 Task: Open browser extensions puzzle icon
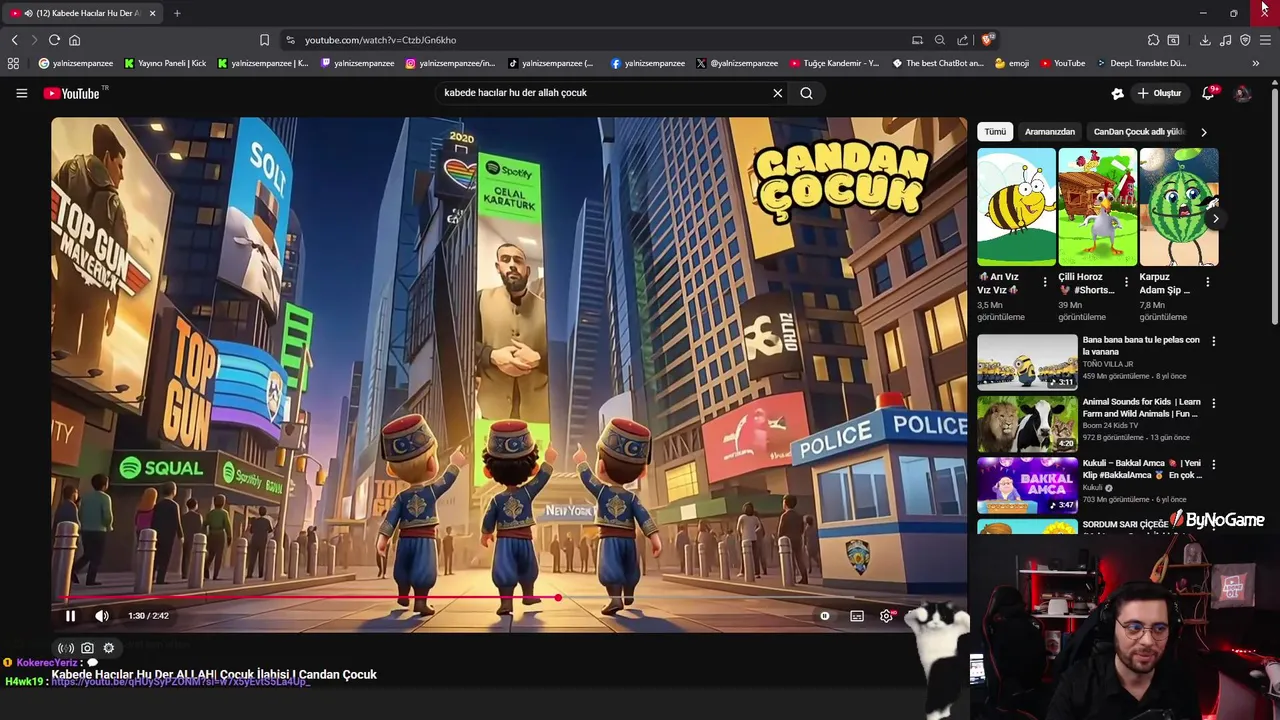1153,40
